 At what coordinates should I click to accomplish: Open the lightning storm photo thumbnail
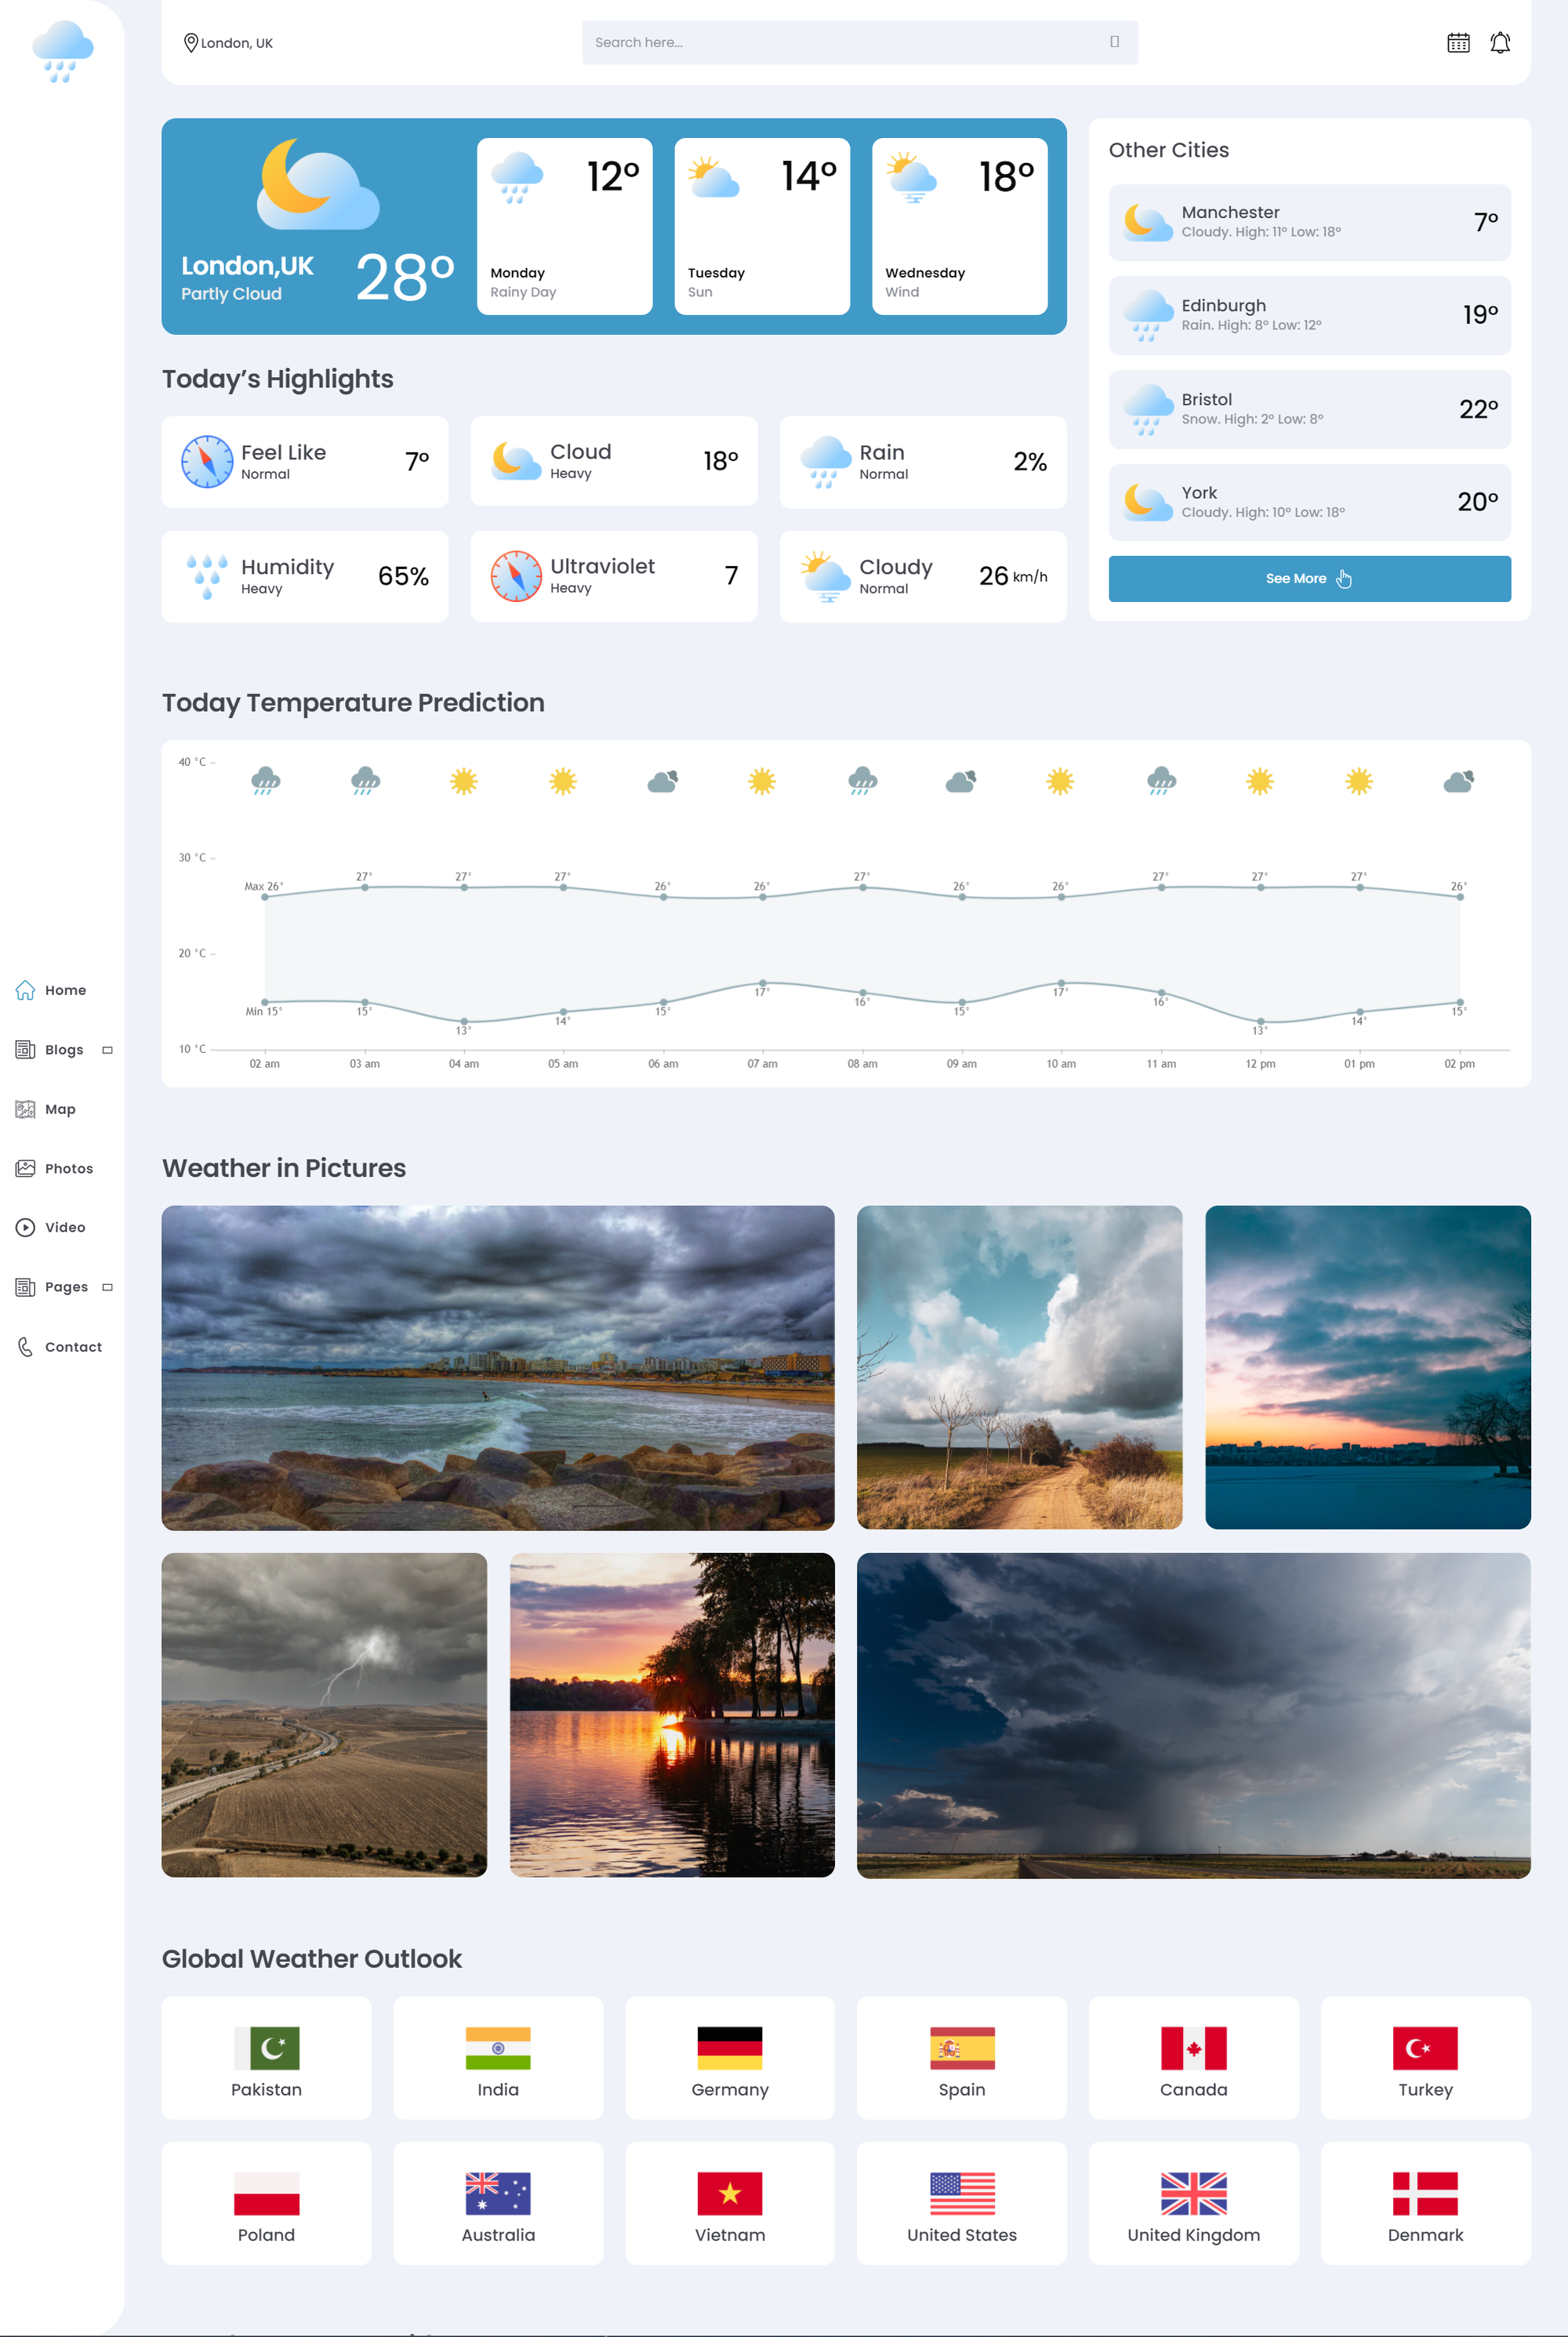[x=324, y=1714]
